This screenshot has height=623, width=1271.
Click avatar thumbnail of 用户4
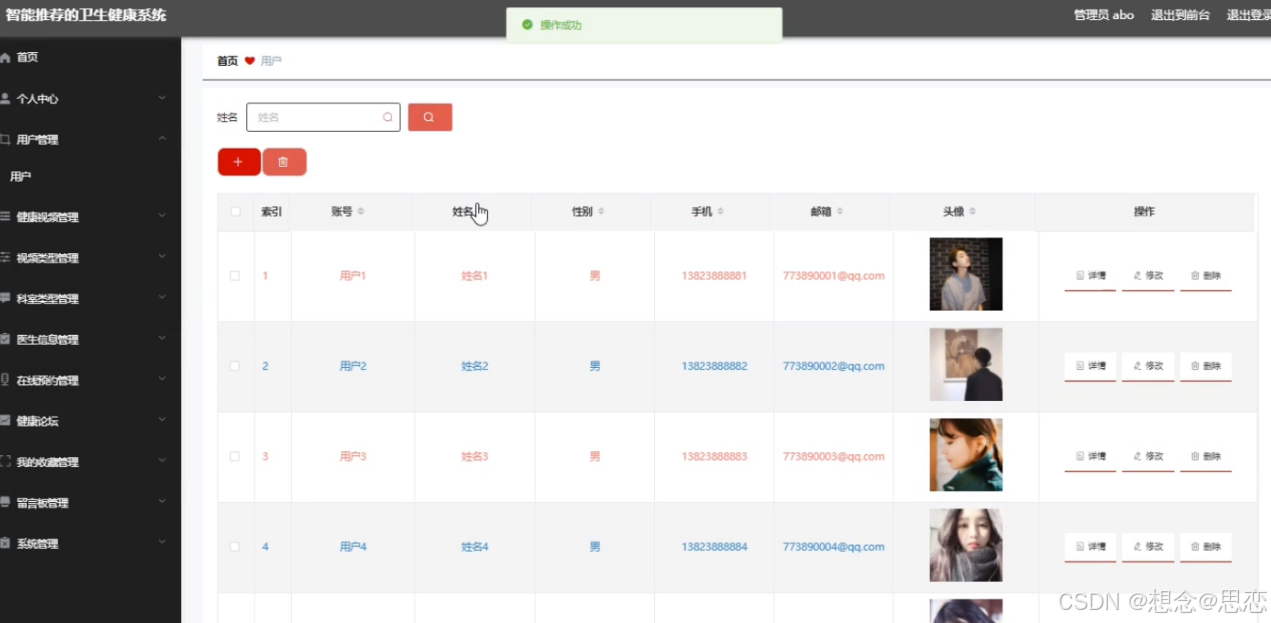coord(966,545)
